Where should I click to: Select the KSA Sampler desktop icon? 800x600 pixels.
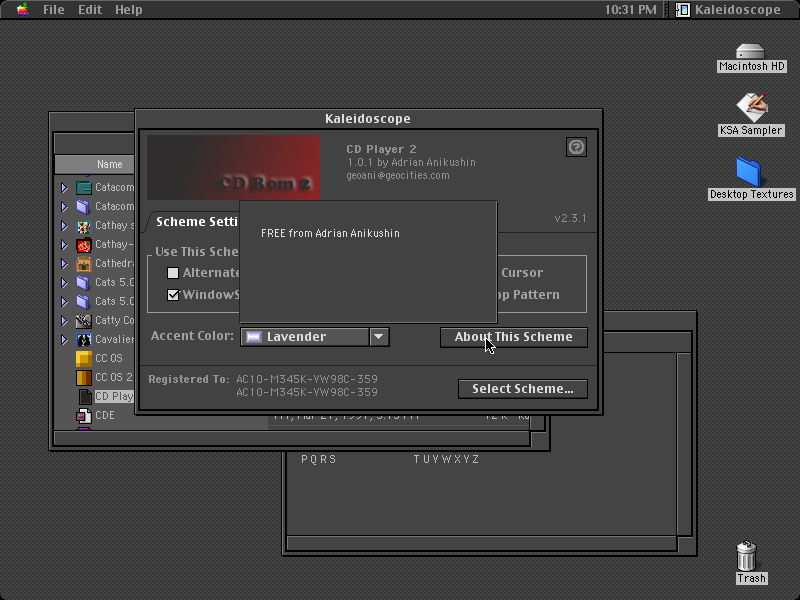click(x=752, y=108)
